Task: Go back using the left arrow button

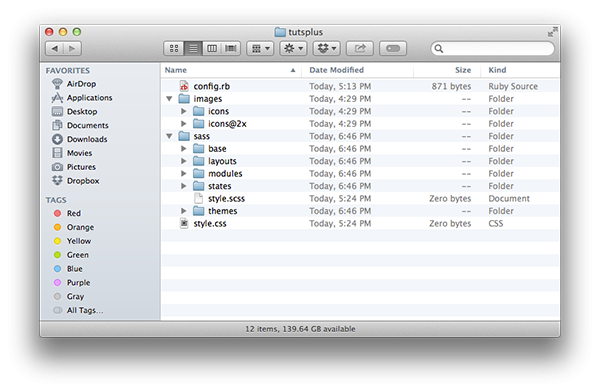Action: click(55, 48)
